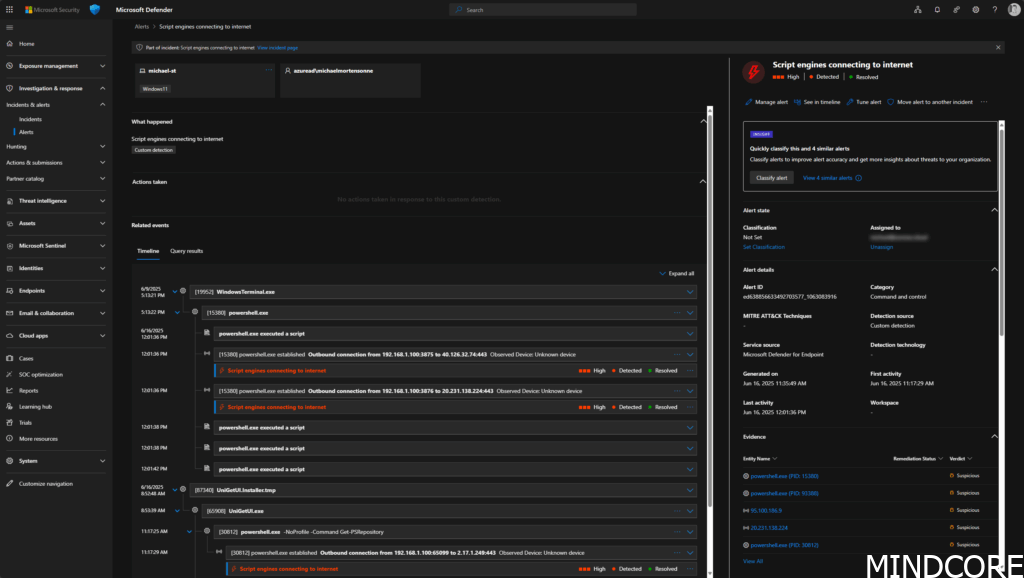The image size is (1024, 578).
Task: Click the Reports chart icon in sidebar
Action: 9,391
